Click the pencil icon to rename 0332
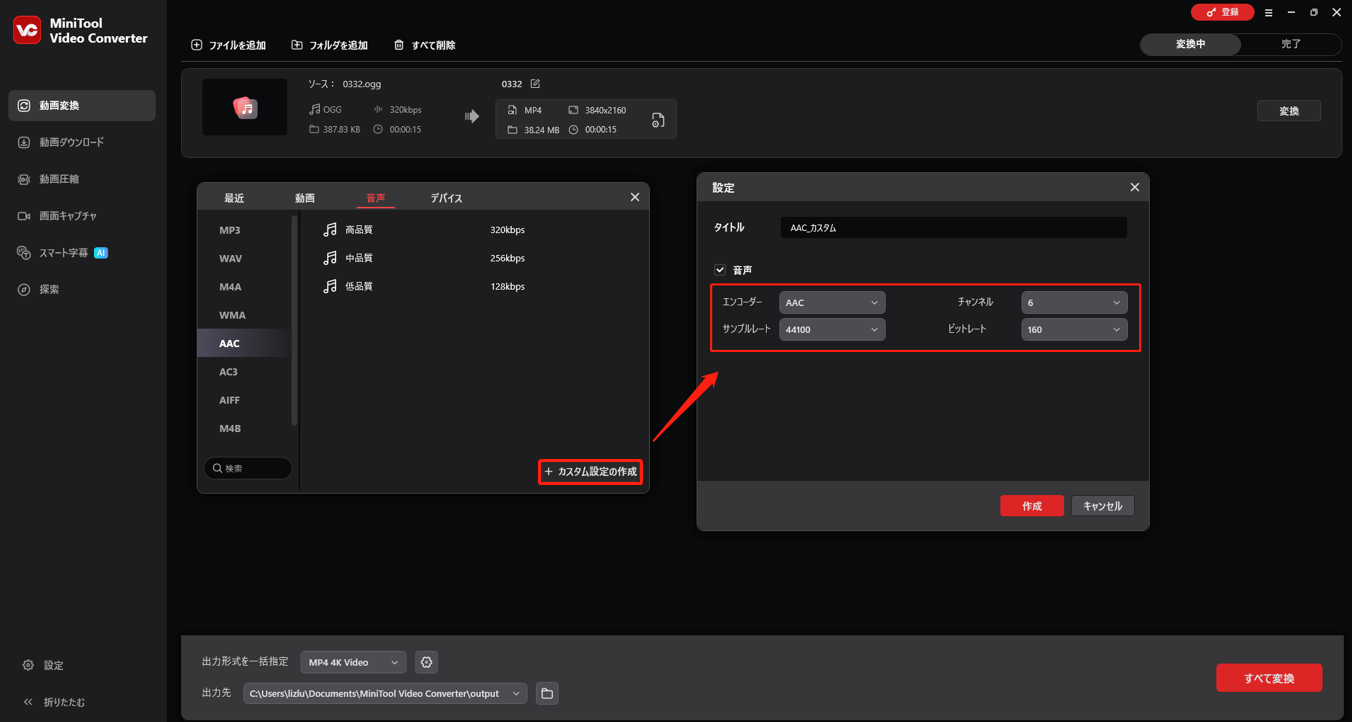 tap(537, 84)
